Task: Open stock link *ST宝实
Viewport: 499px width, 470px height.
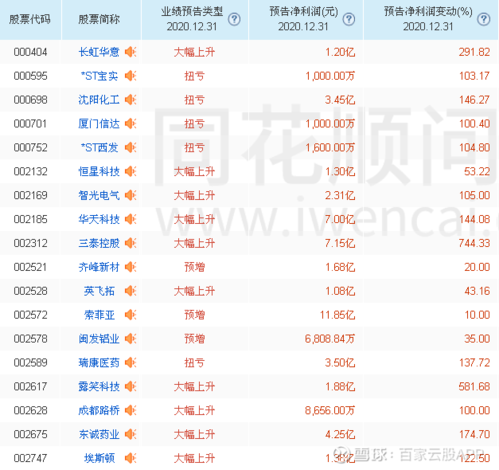Action: click(99, 76)
